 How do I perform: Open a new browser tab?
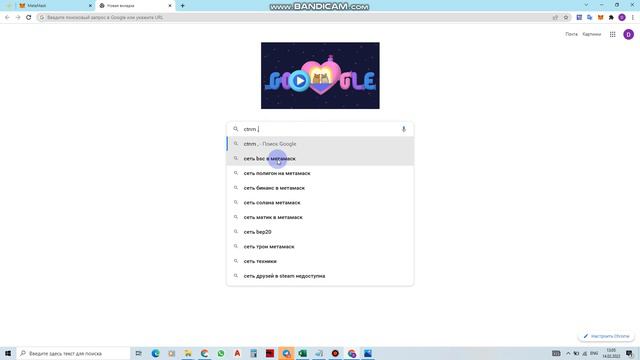[182, 6]
